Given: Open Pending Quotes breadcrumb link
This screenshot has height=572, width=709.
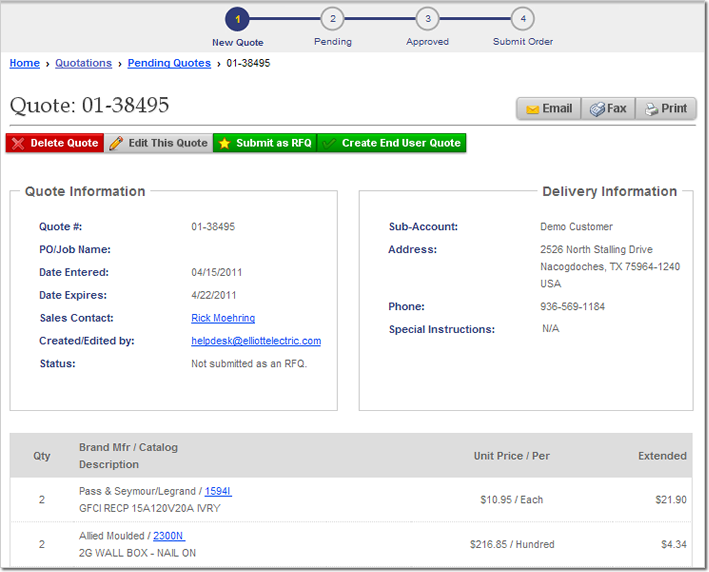Looking at the screenshot, I should click(169, 63).
